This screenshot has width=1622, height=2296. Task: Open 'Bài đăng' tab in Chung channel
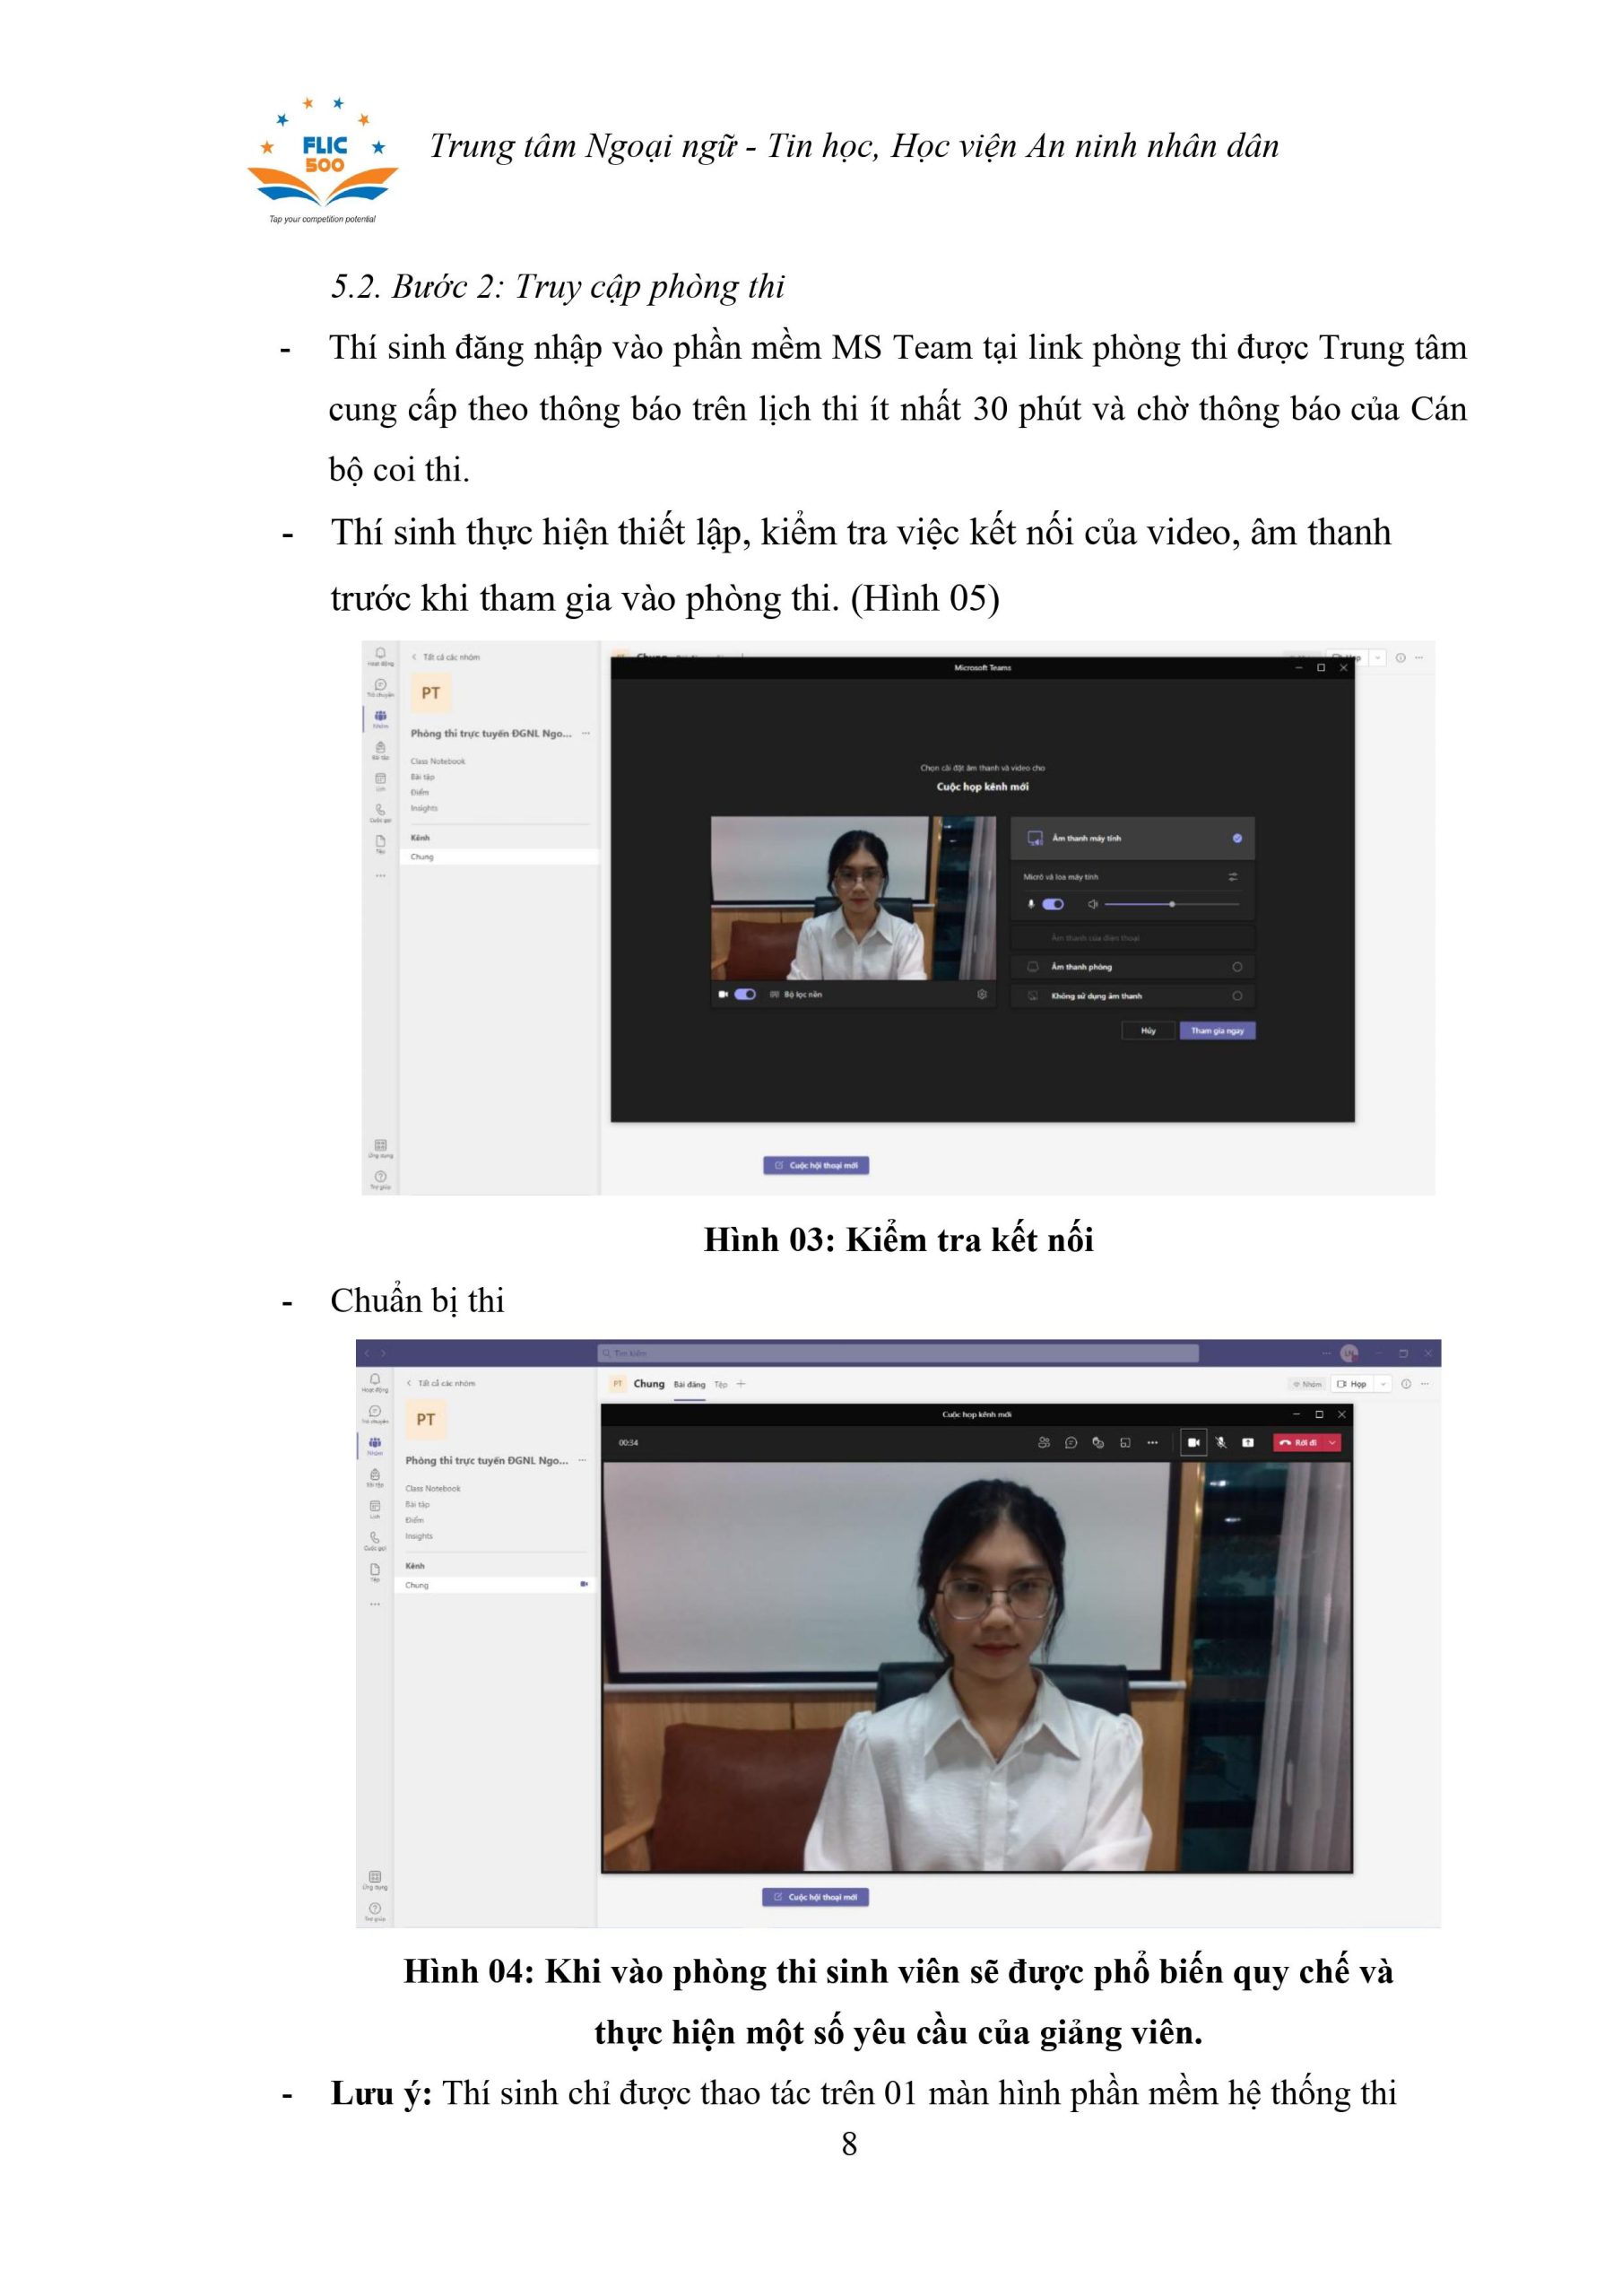tap(689, 1384)
